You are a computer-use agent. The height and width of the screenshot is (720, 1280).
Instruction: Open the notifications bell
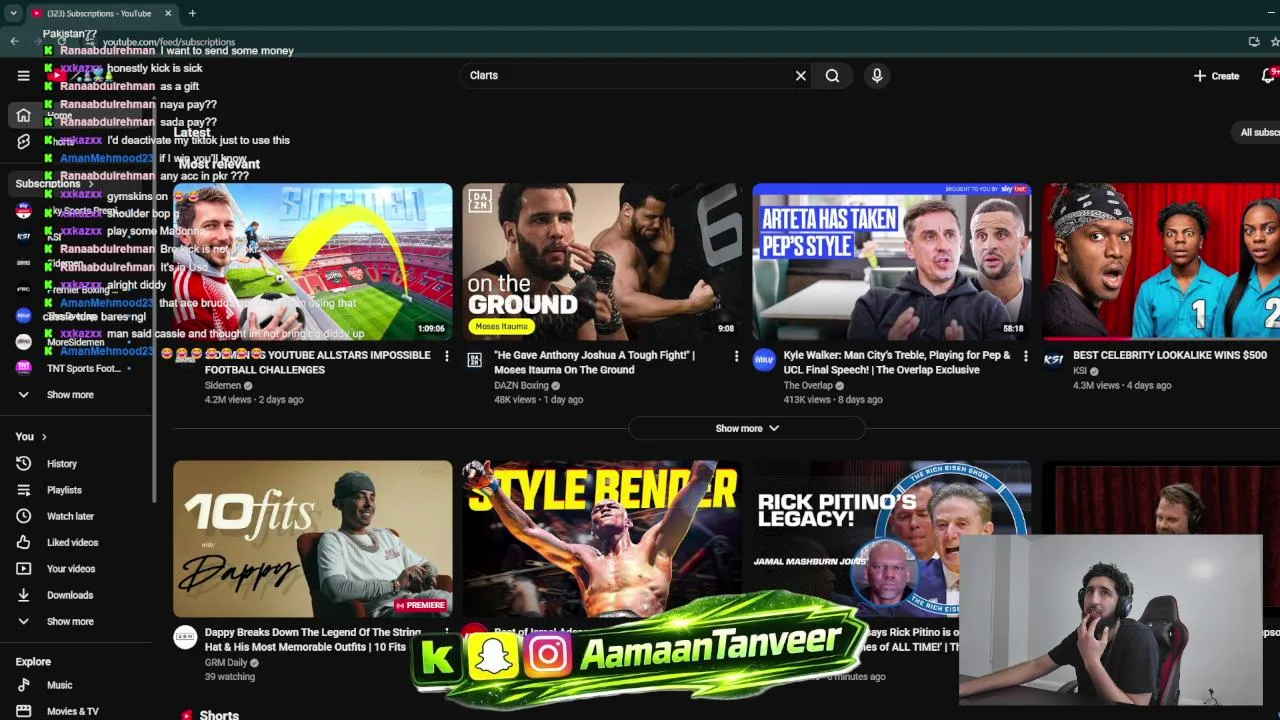pos(1268,76)
